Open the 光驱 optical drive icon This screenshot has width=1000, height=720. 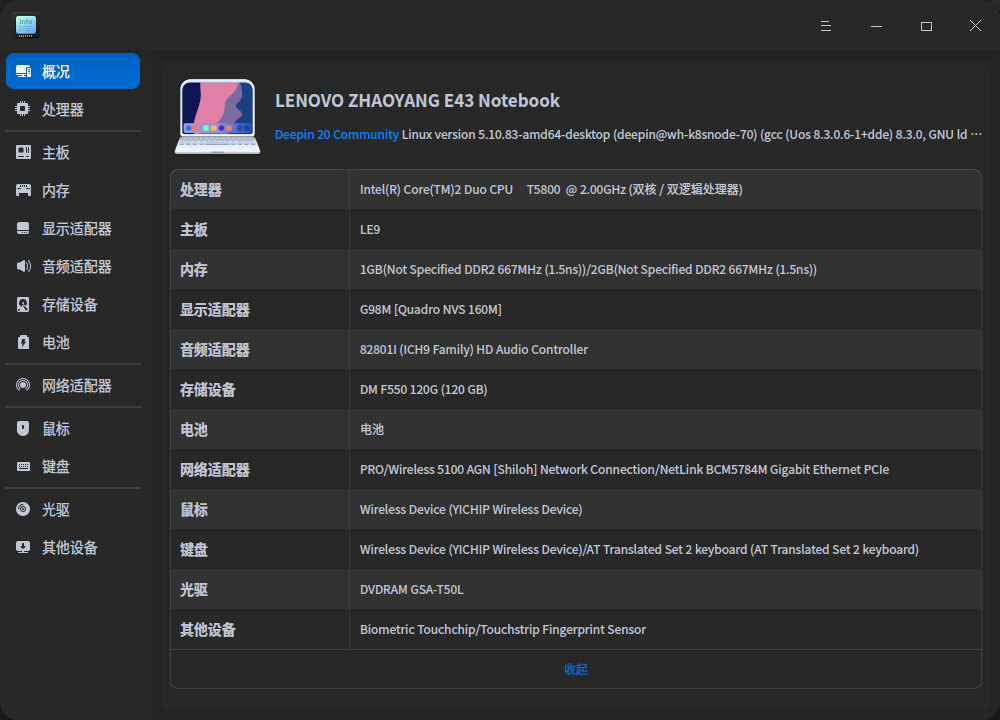[x=22, y=509]
